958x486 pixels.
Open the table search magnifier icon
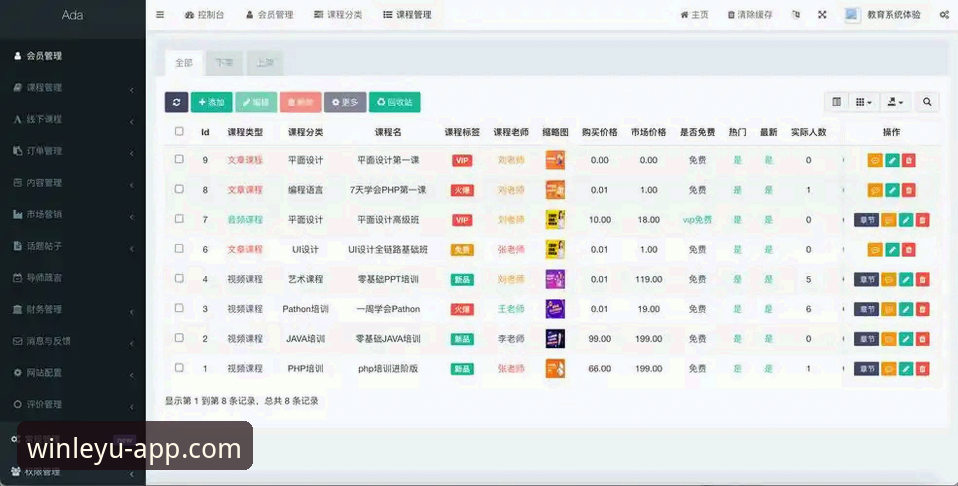927,102
